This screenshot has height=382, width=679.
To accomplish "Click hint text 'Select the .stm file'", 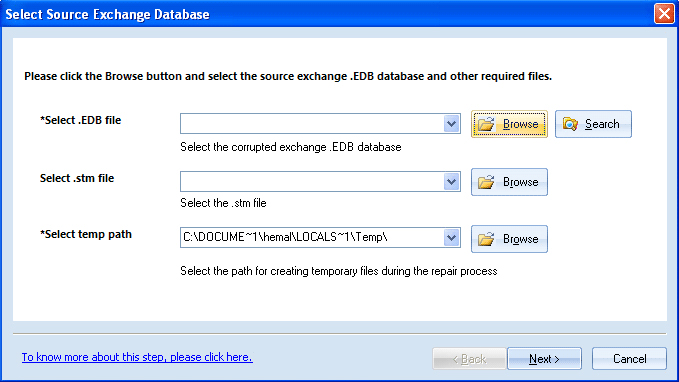I will tap(223, 203).
